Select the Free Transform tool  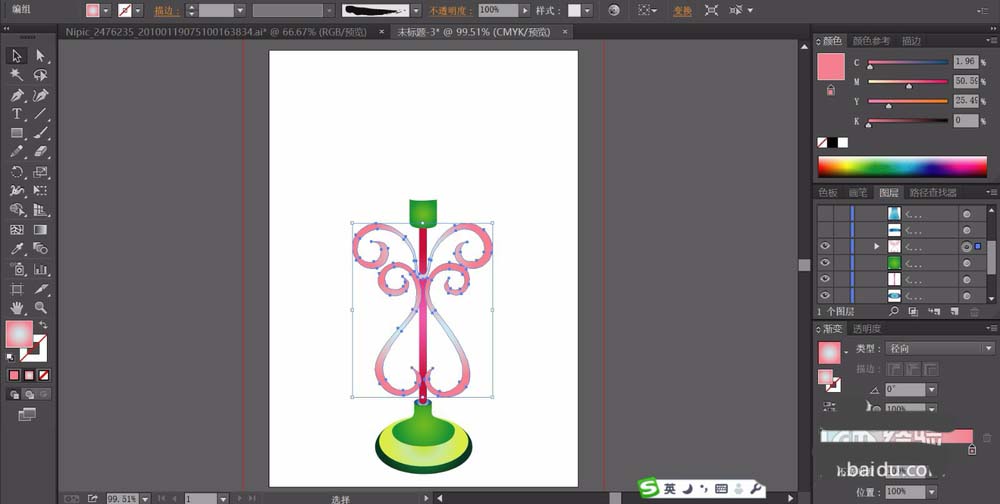click(40, 191)
